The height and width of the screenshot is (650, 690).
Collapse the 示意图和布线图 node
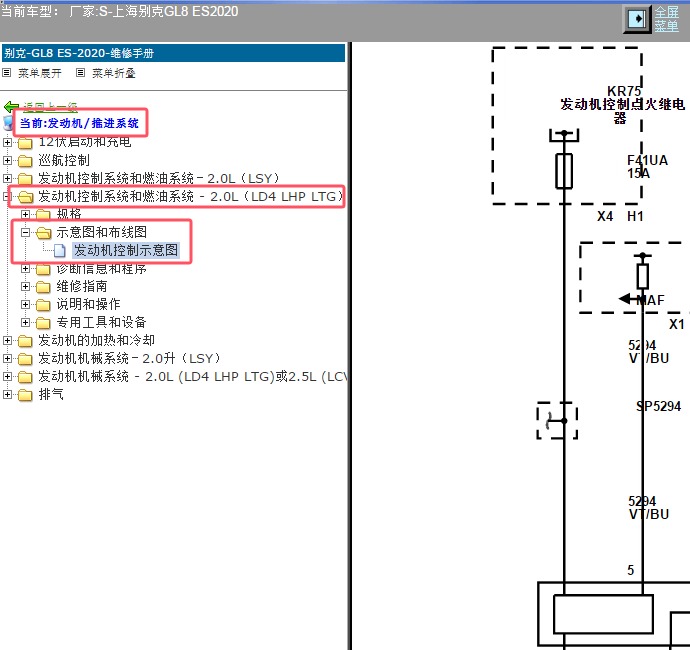(x=27, y=232)
